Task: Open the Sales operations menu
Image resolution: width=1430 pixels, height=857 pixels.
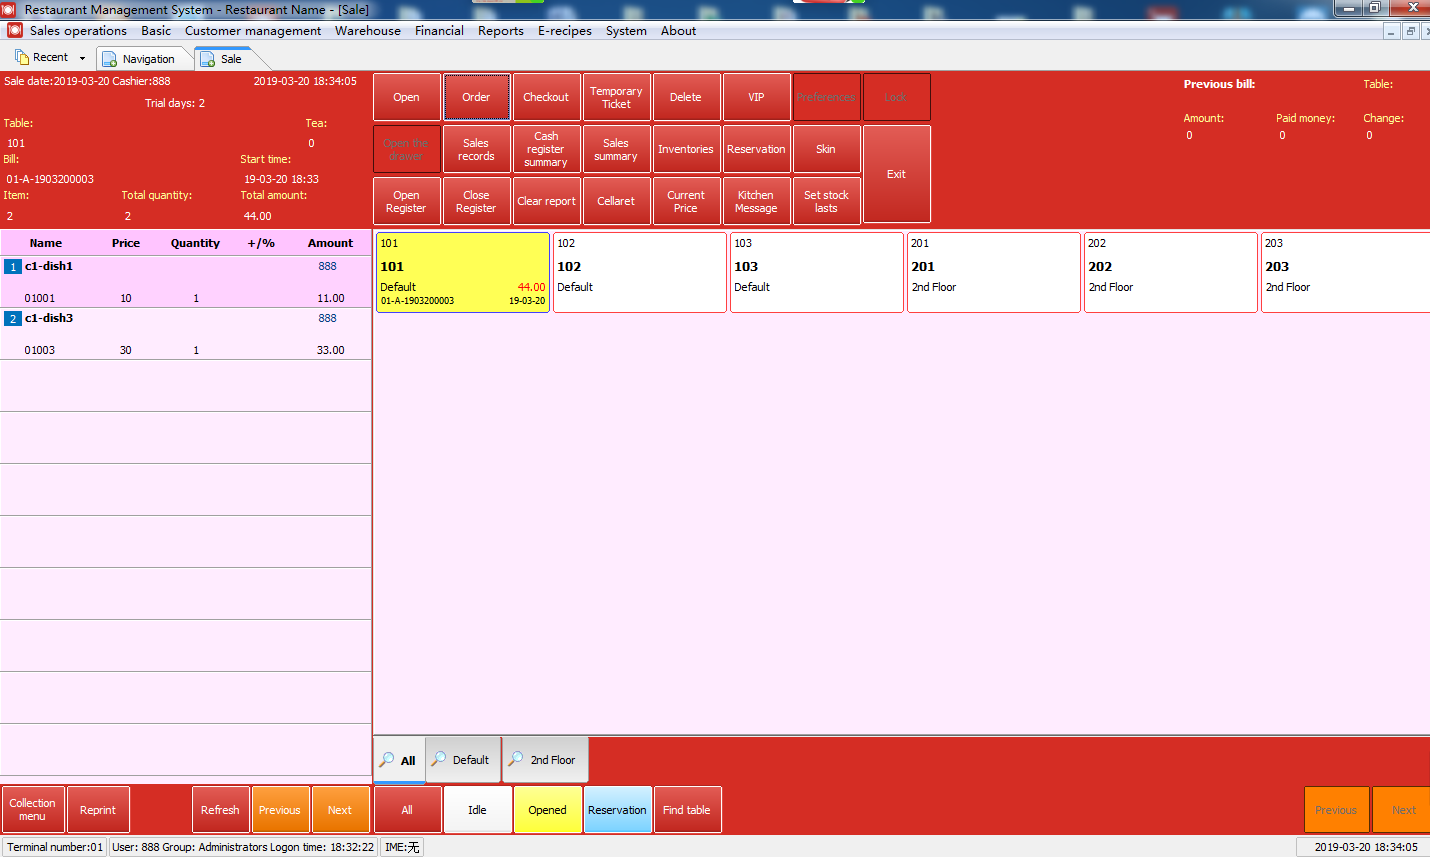Action: (x=78, y=31)
